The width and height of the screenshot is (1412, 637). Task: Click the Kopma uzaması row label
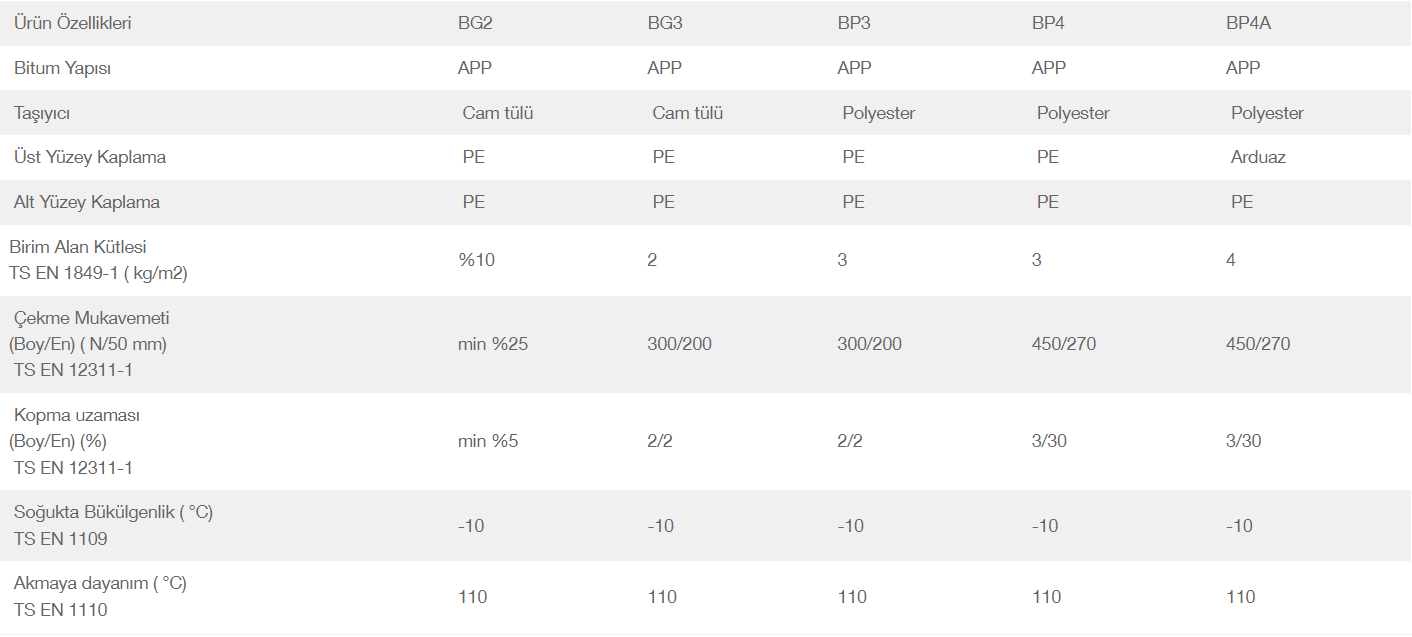(75, 441)
